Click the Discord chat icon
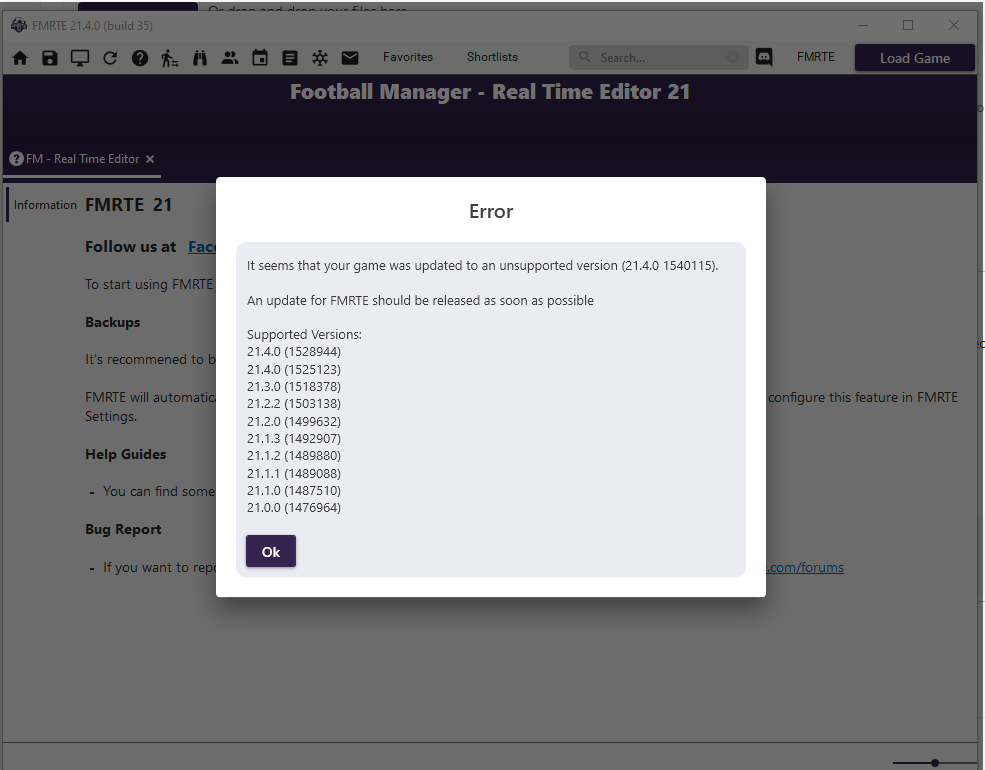 click(x=764, y=58)
